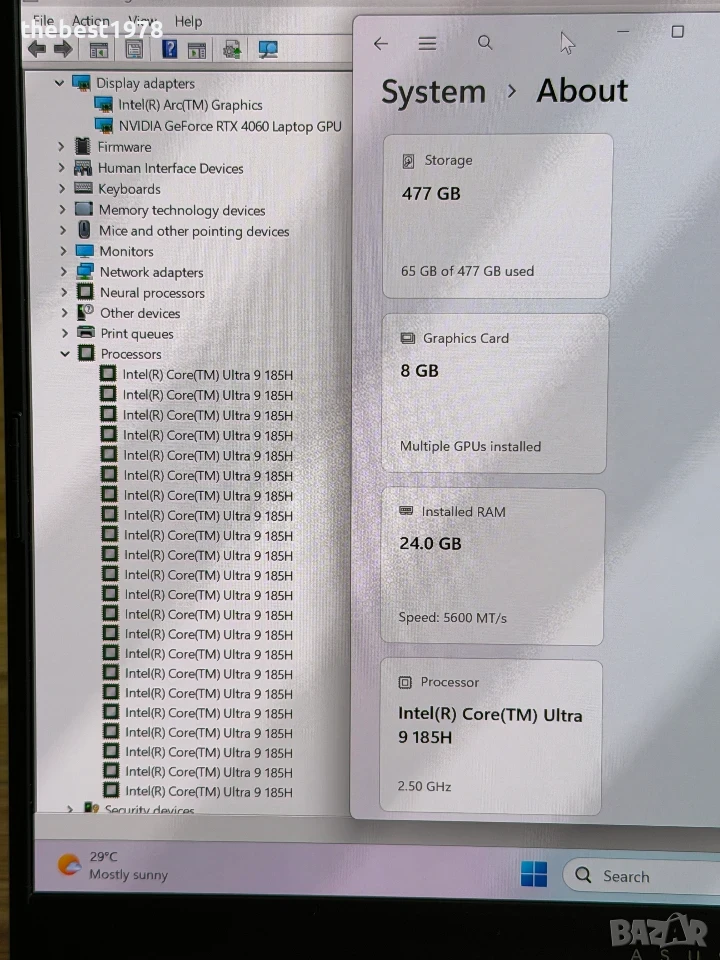Image resolution: width=720 pixels, height=960 pixels.
Task: Open the Installed RAM info card
Action: (x=493, y=566)
